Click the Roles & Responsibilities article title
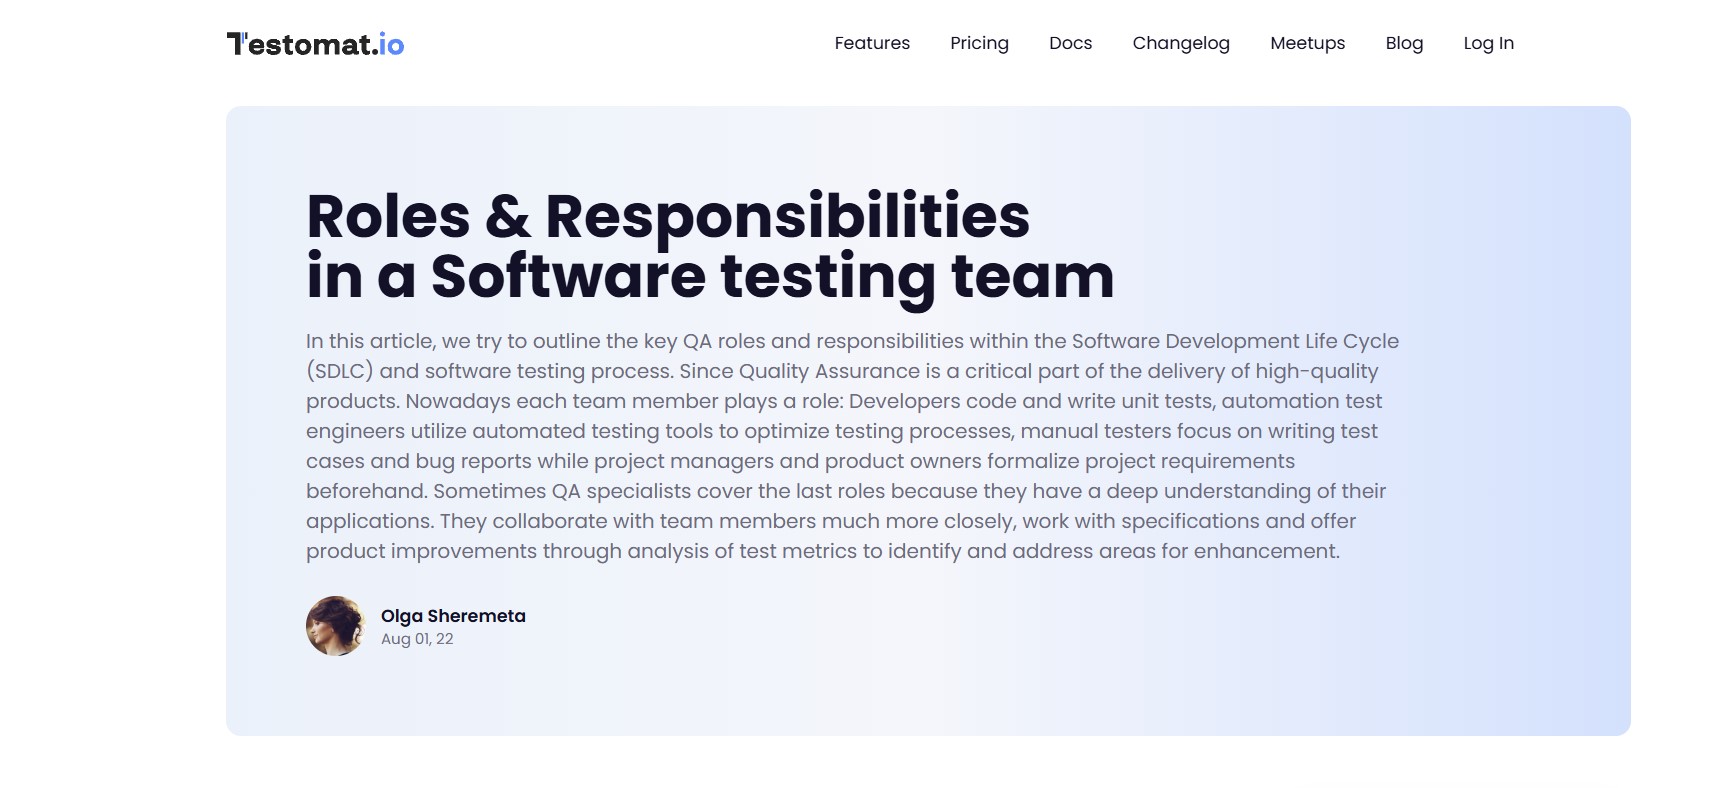This screenshot has width=1721, height=788. (710, 246)
